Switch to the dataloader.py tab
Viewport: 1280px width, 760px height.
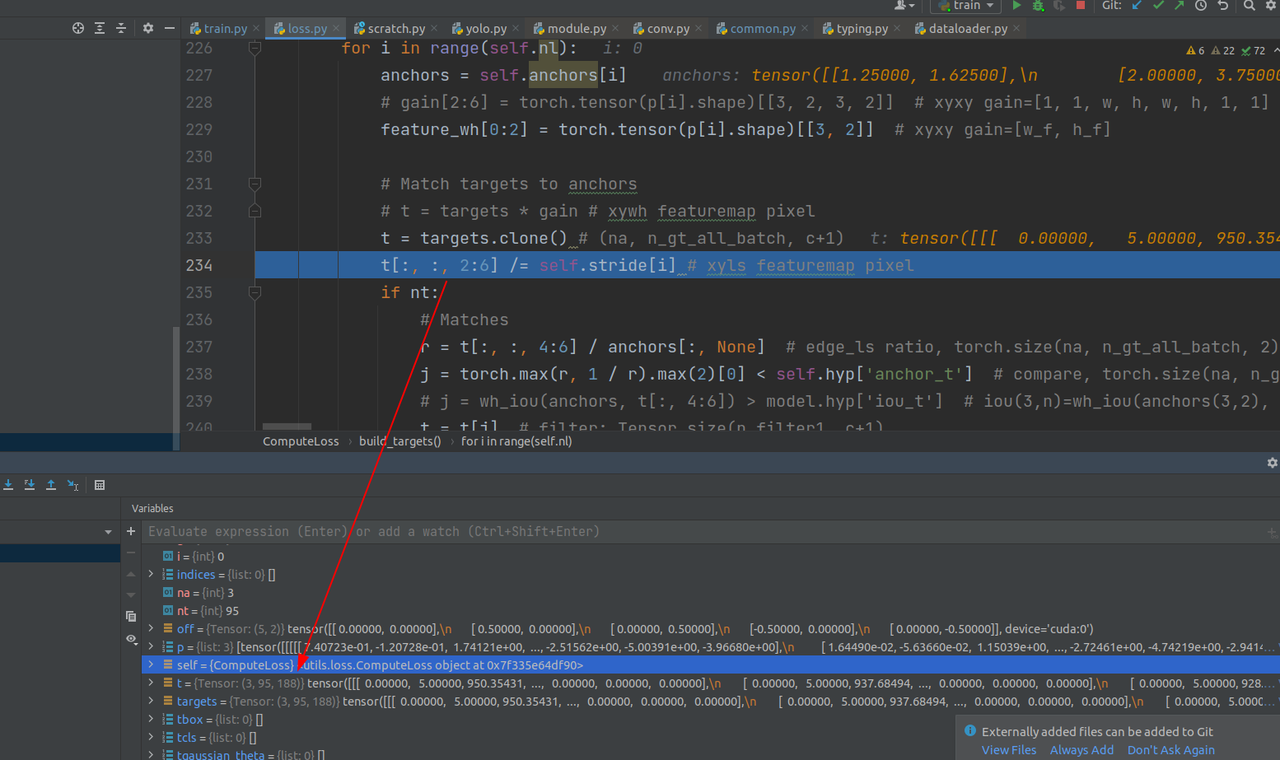tap(968, 29)
